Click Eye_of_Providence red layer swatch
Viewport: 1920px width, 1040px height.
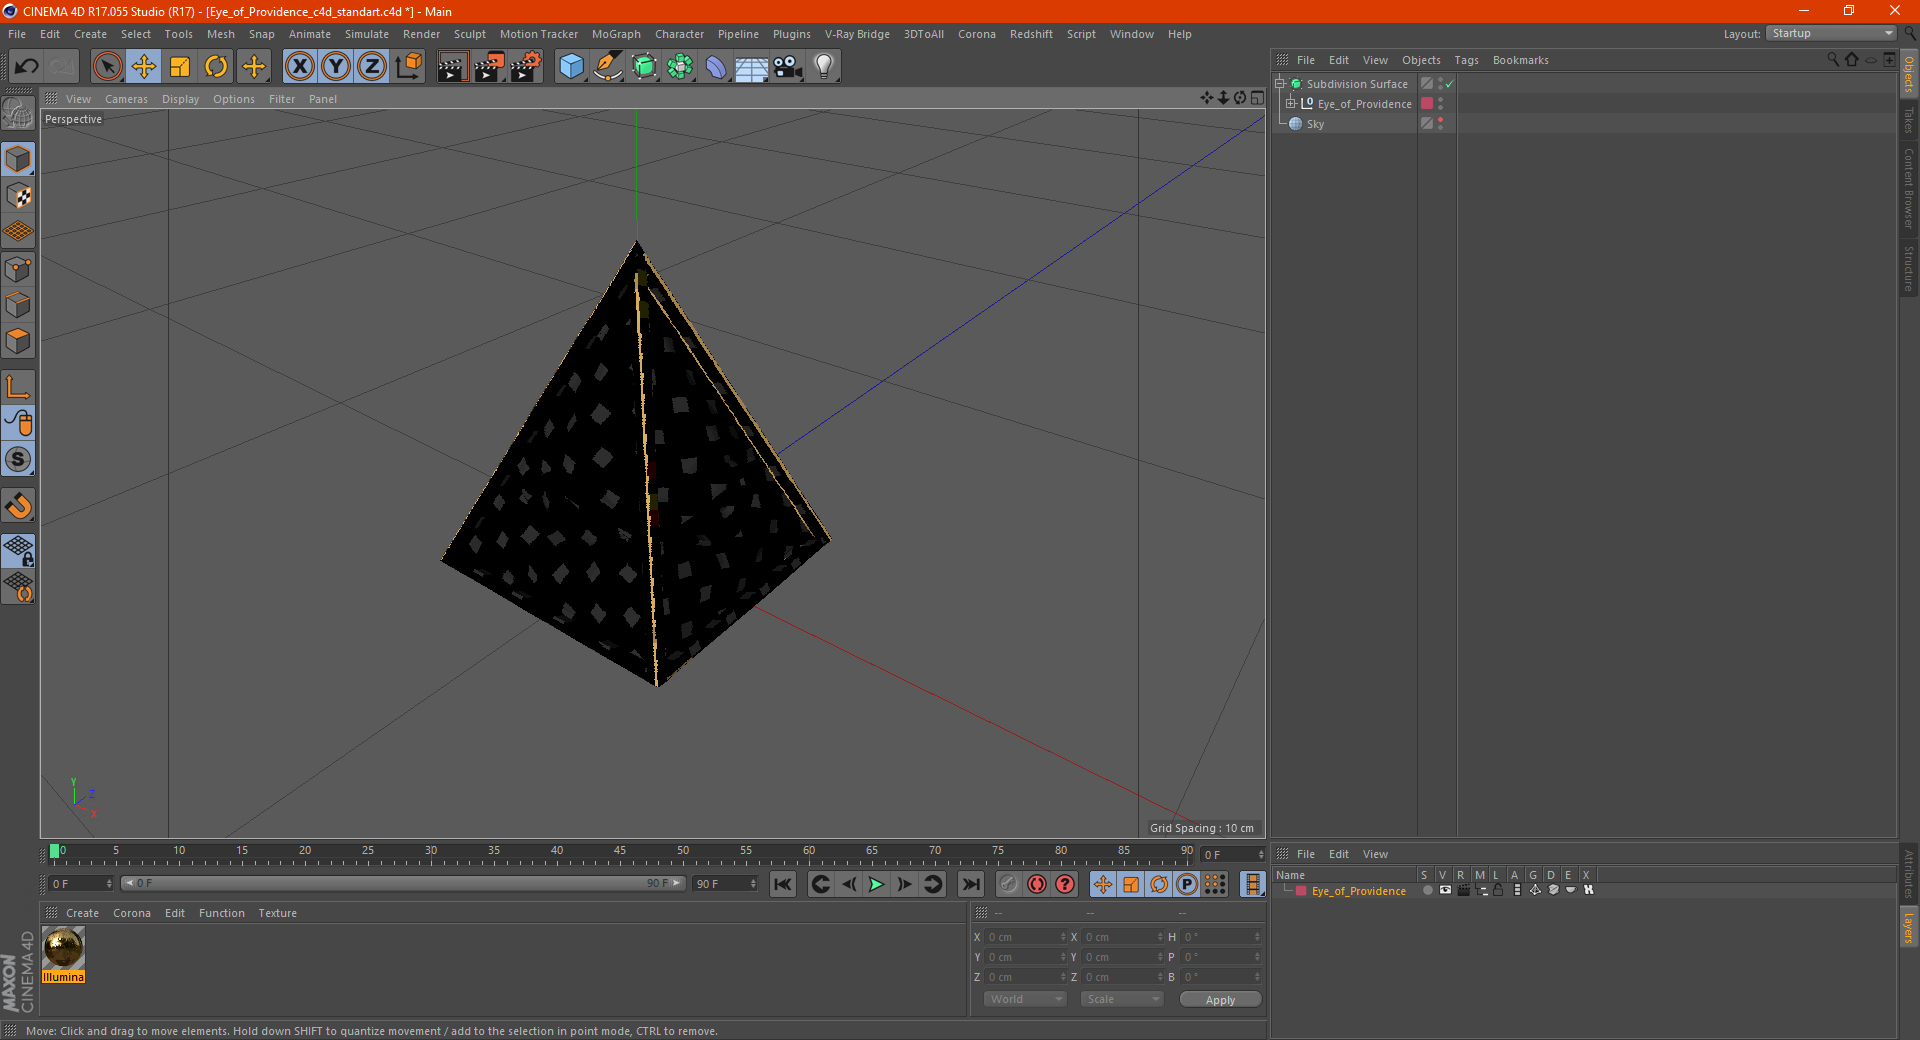click(1427, 104)
